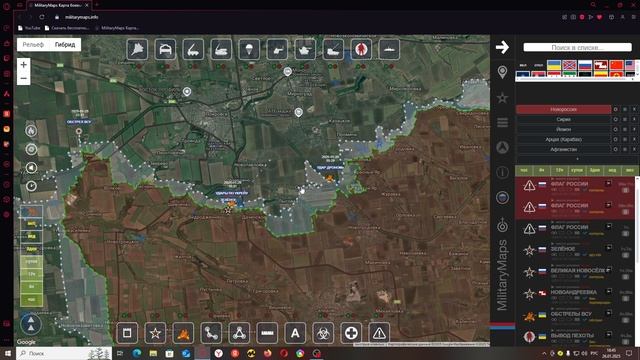Viewport: 640px width, 360px height.
Task: Select the warship icon in top toolbar
Action: coord(389,49)
